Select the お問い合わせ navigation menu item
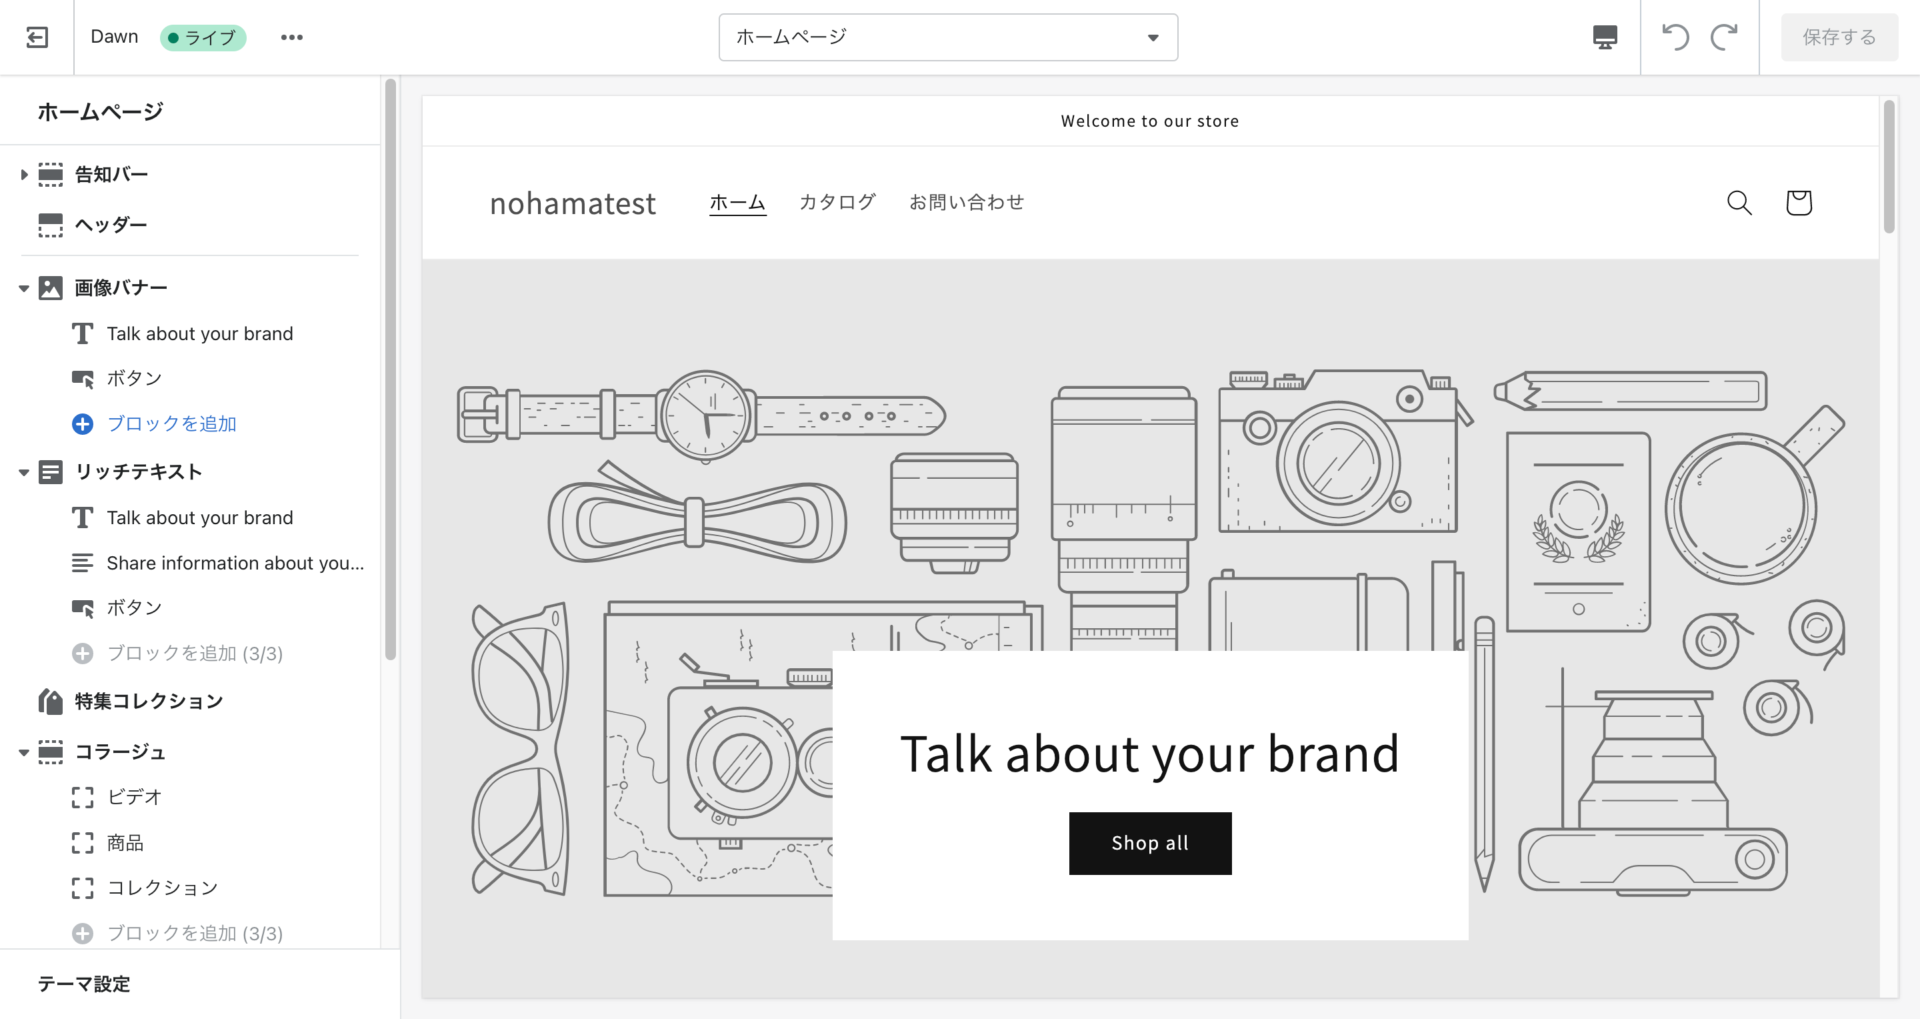 click(966, 202)
